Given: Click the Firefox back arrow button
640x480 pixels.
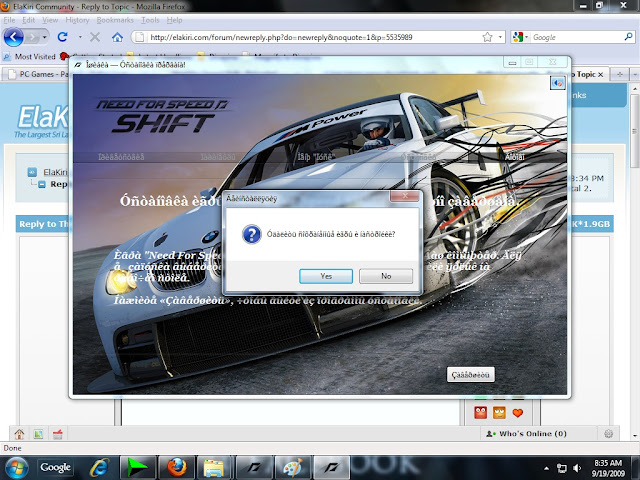Looking at the screenshot, I should [13, 37].
